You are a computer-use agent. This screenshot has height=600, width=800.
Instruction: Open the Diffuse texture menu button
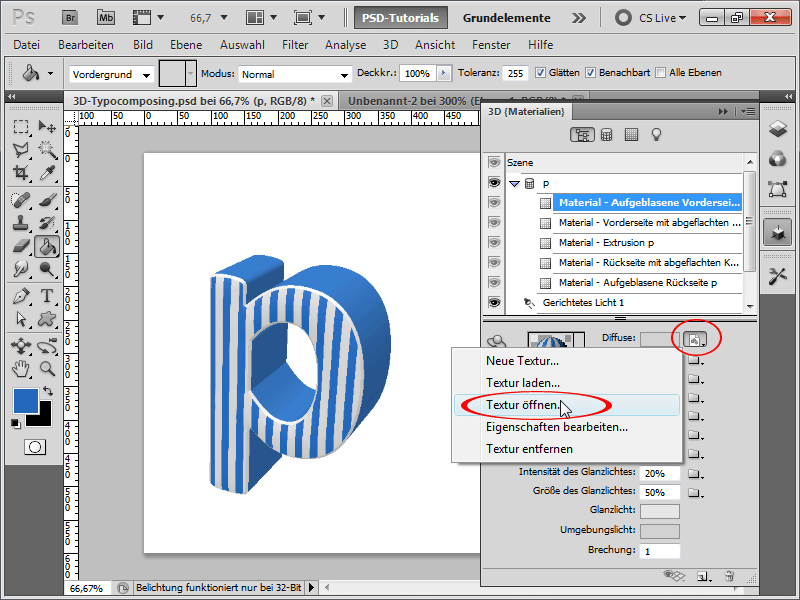point(695,339)
